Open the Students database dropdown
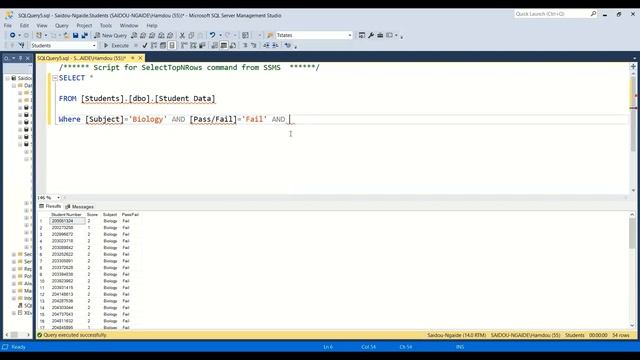The height and width of the screenshot is (360, 640). click(94, 46)
